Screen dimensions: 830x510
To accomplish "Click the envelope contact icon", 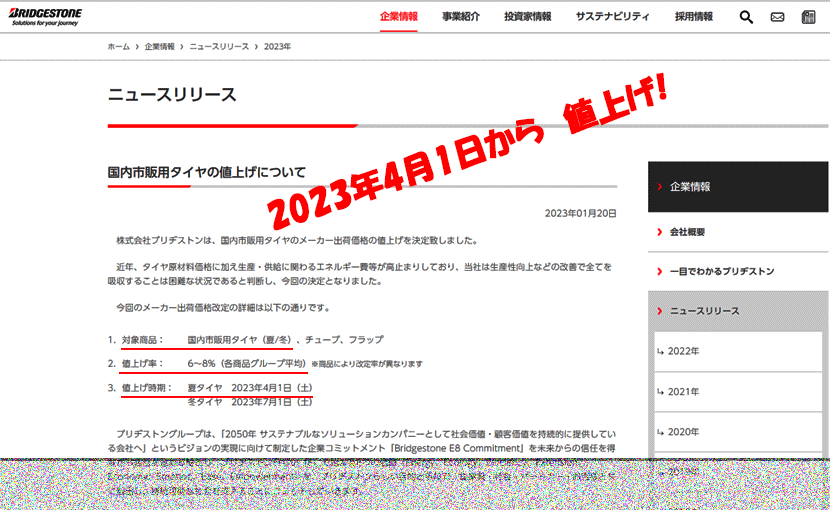I will coord(777,17).
